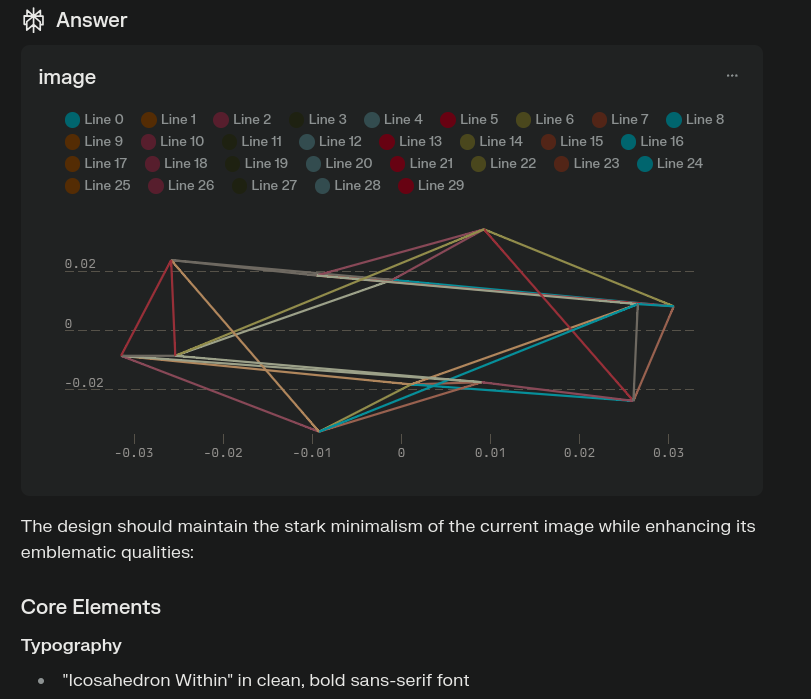Screen dimensions: 811x699
Task: Click the Perplexity logo beside Answer
Action: coord(34,19)
